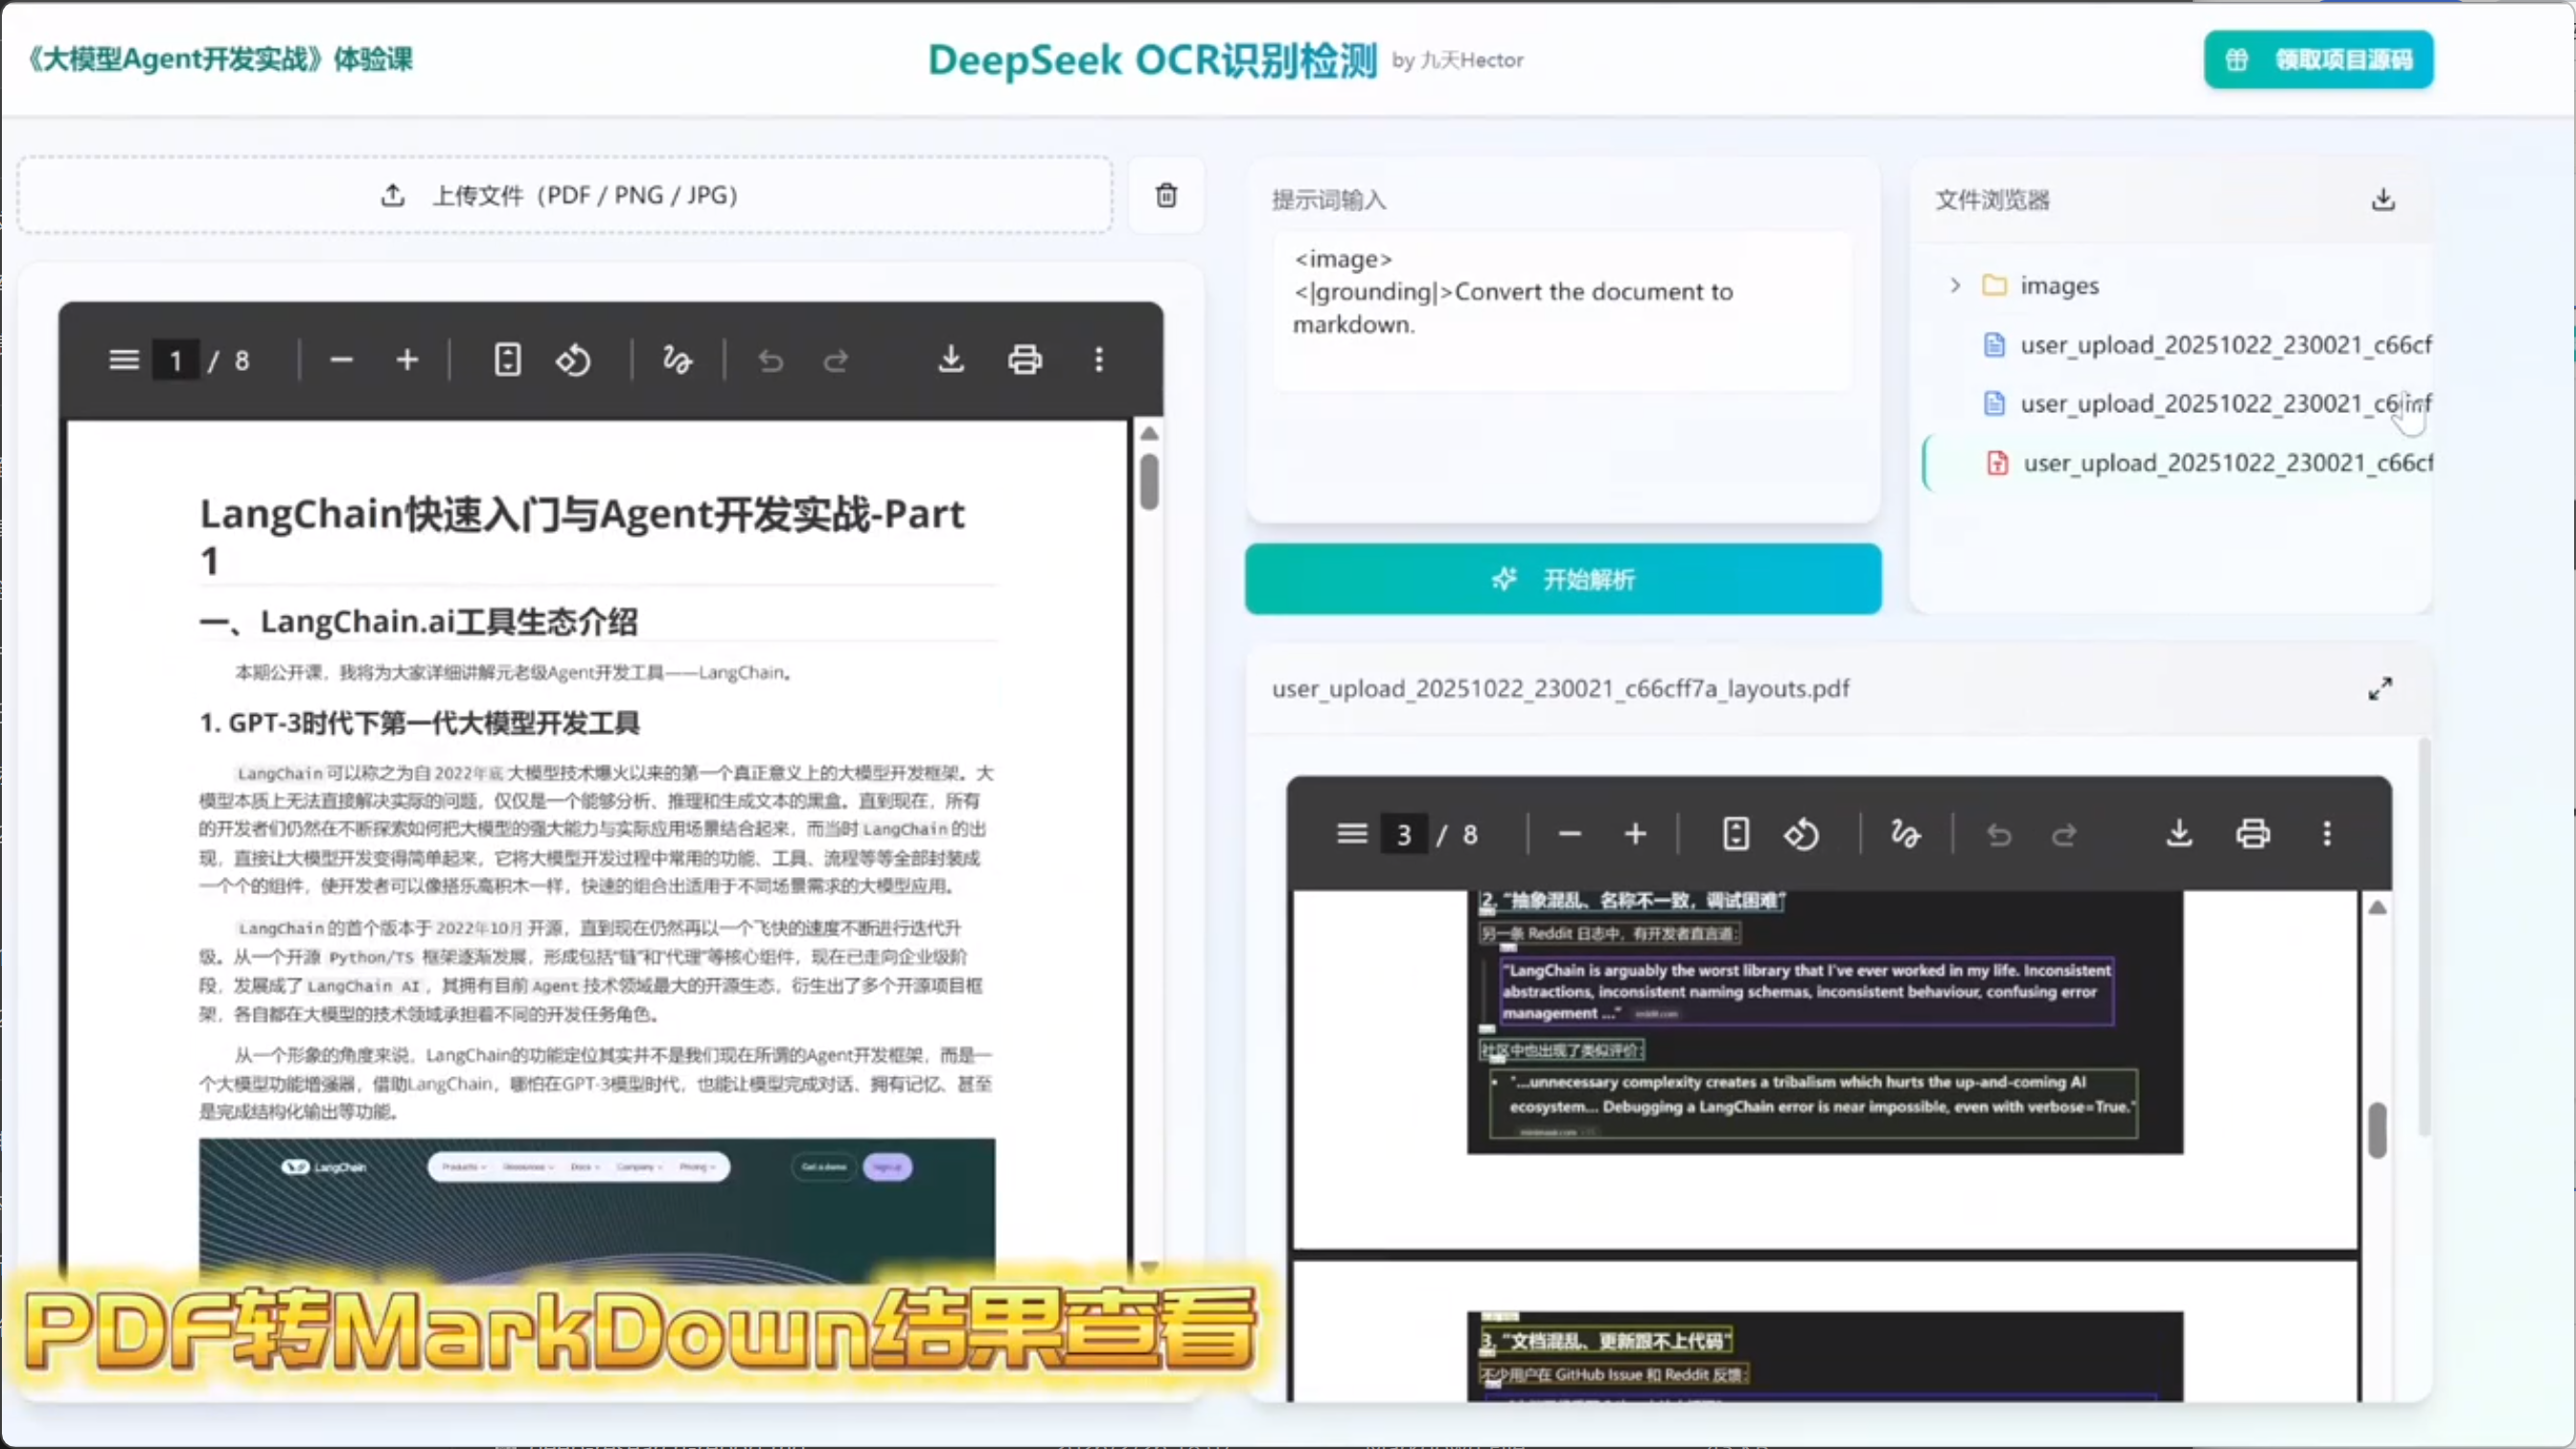
Task: Fit to page in layouts PDF viewer
Action: (1736, 834)
